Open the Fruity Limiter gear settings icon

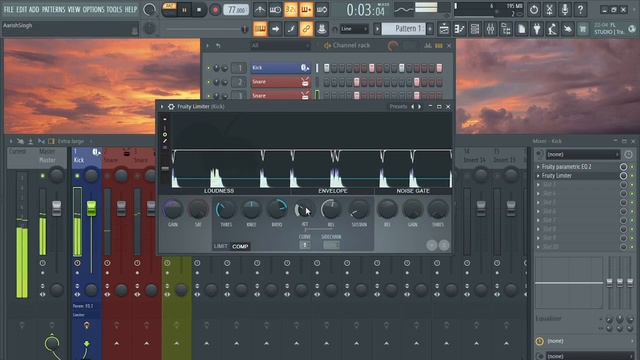(x=171, y=107)
